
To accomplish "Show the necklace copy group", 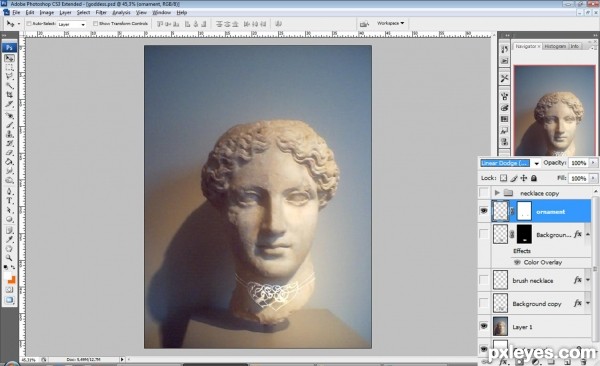I will 484,192.
